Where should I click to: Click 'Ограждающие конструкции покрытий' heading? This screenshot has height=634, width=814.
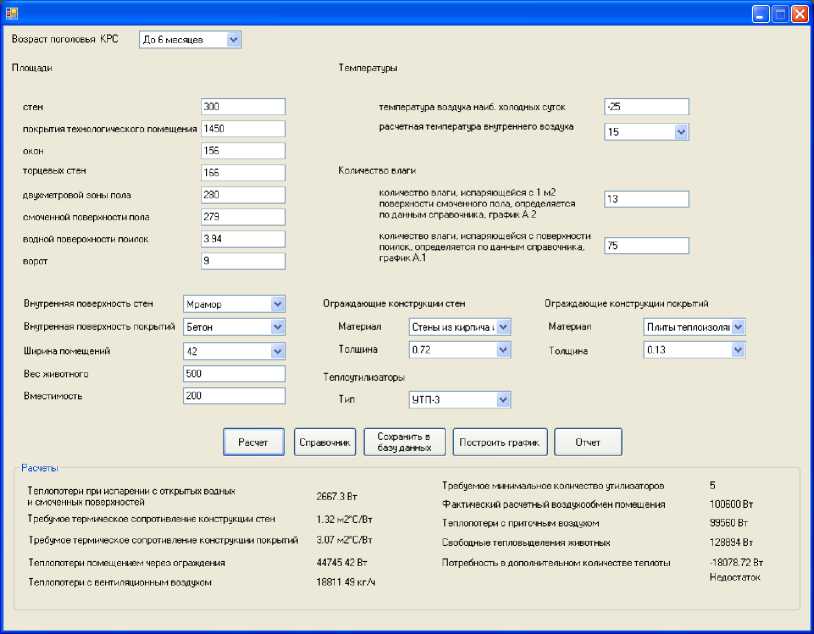626,304
